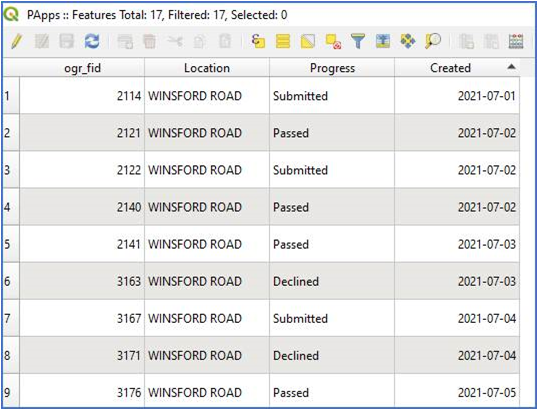The width and height of the screenshot is (539, 410).
Task: Click the save edits floppy icon
Action: pyautogui.click(x=66, y=42)
